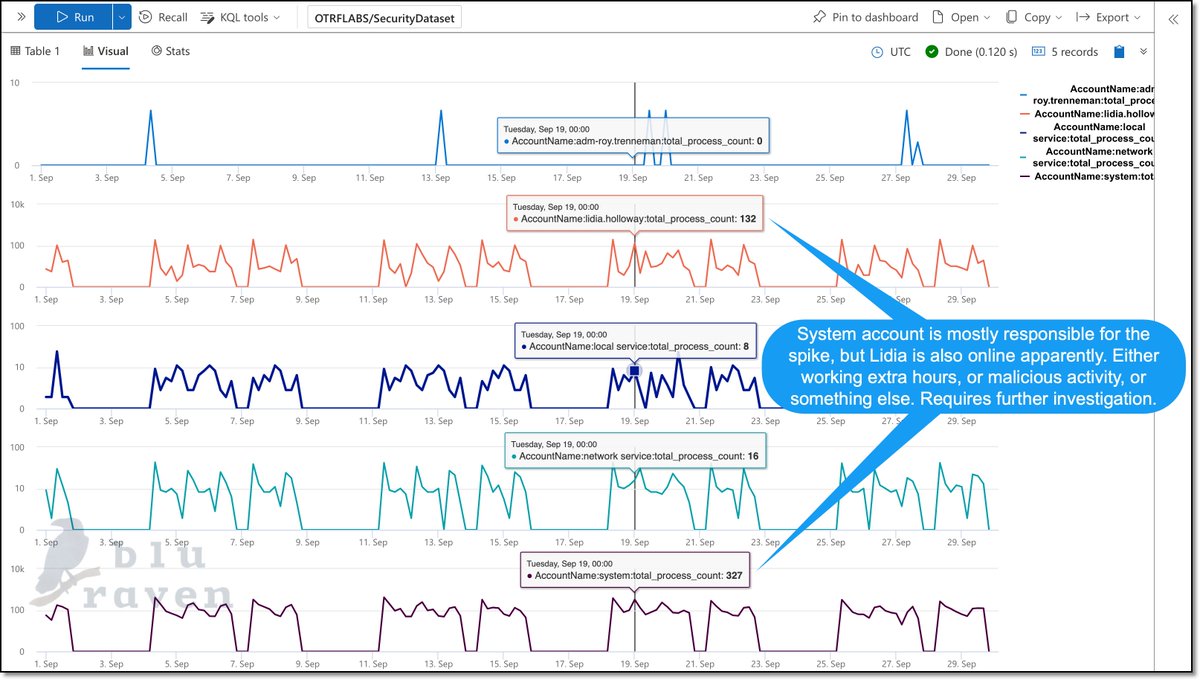This screenshot has width=1200, height=680.
Task: Open the Stats tab
Action: click(x=171, y=51)
